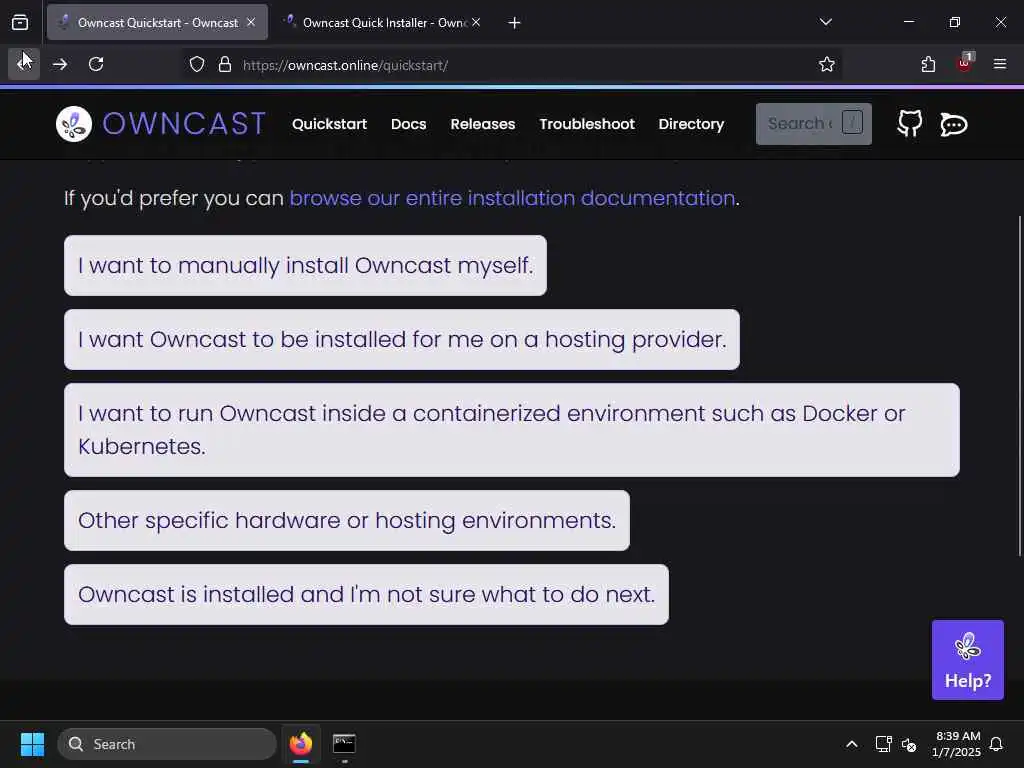
Task: Expand the list all tabs chevron
Action: tap(825, 22)
